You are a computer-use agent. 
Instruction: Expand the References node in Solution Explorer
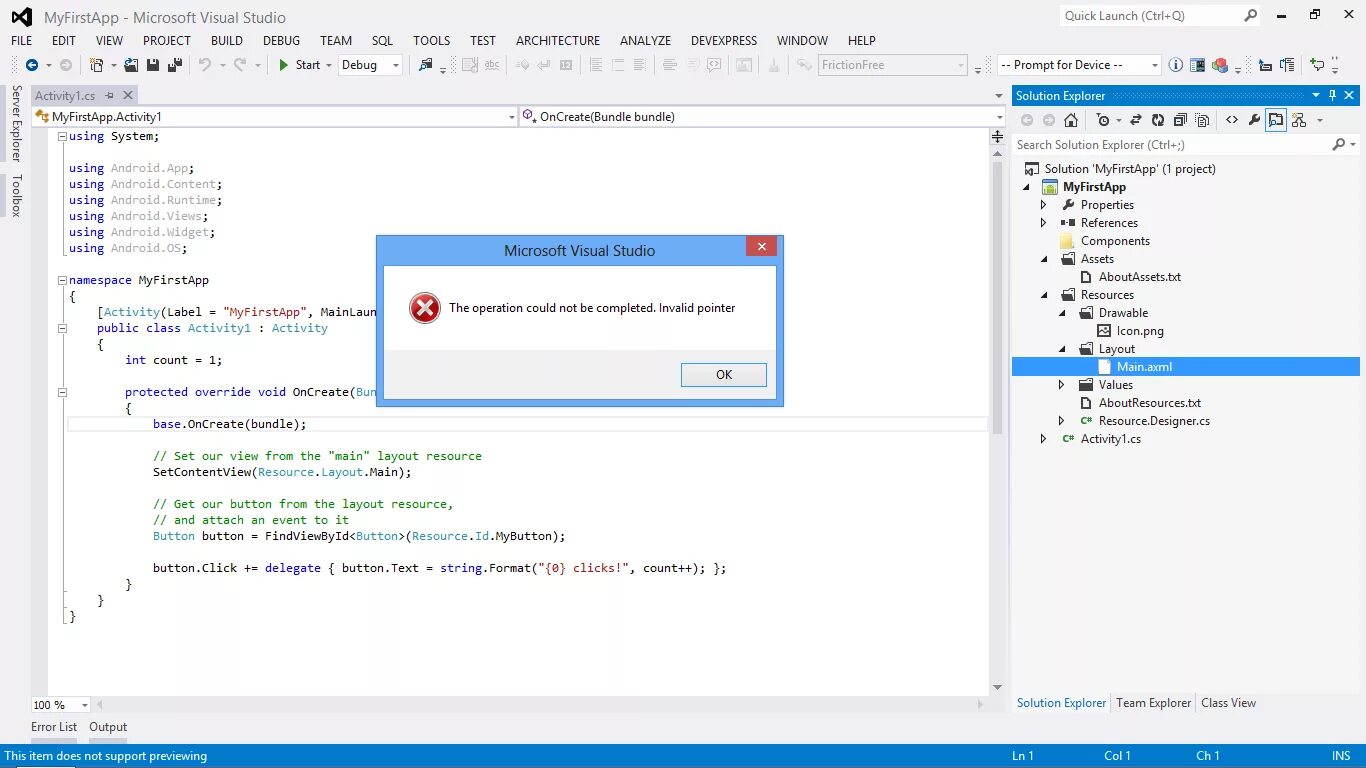tap(1044, 223)
